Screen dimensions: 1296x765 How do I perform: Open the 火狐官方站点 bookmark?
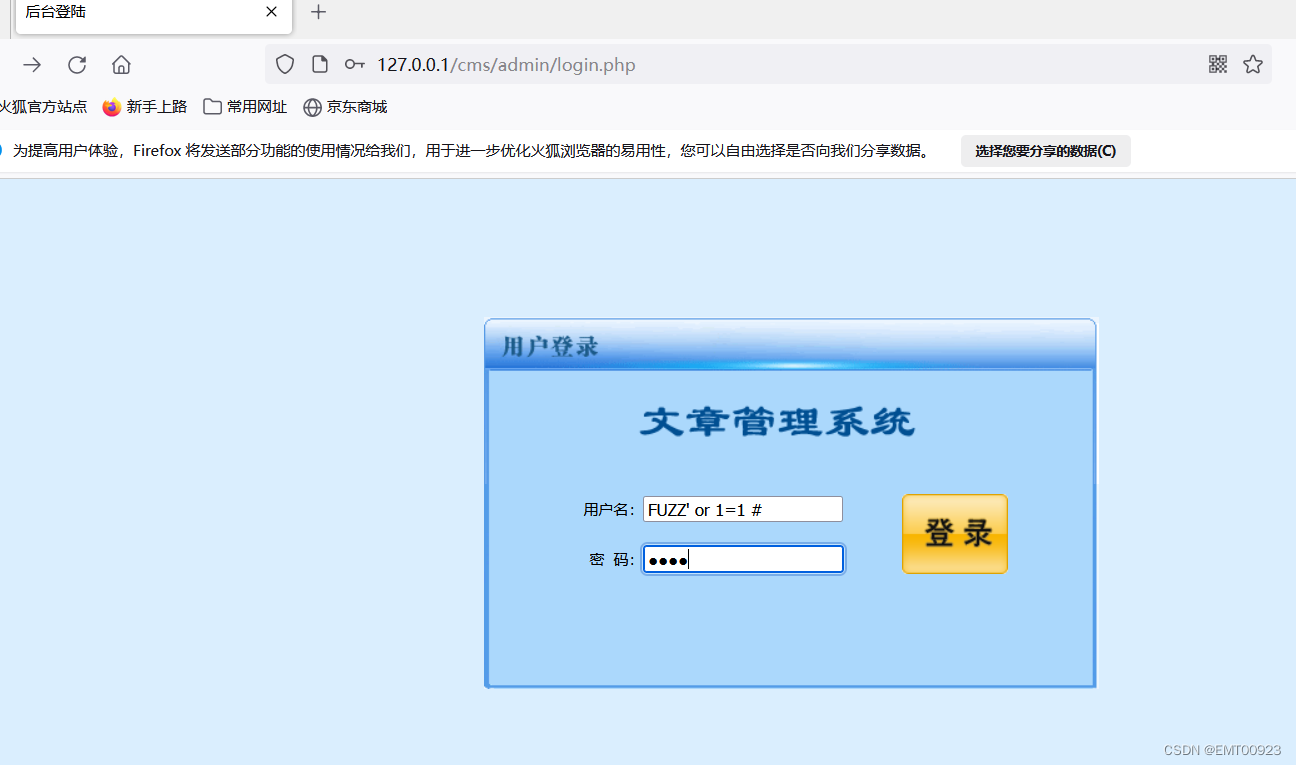click(43, 107)
